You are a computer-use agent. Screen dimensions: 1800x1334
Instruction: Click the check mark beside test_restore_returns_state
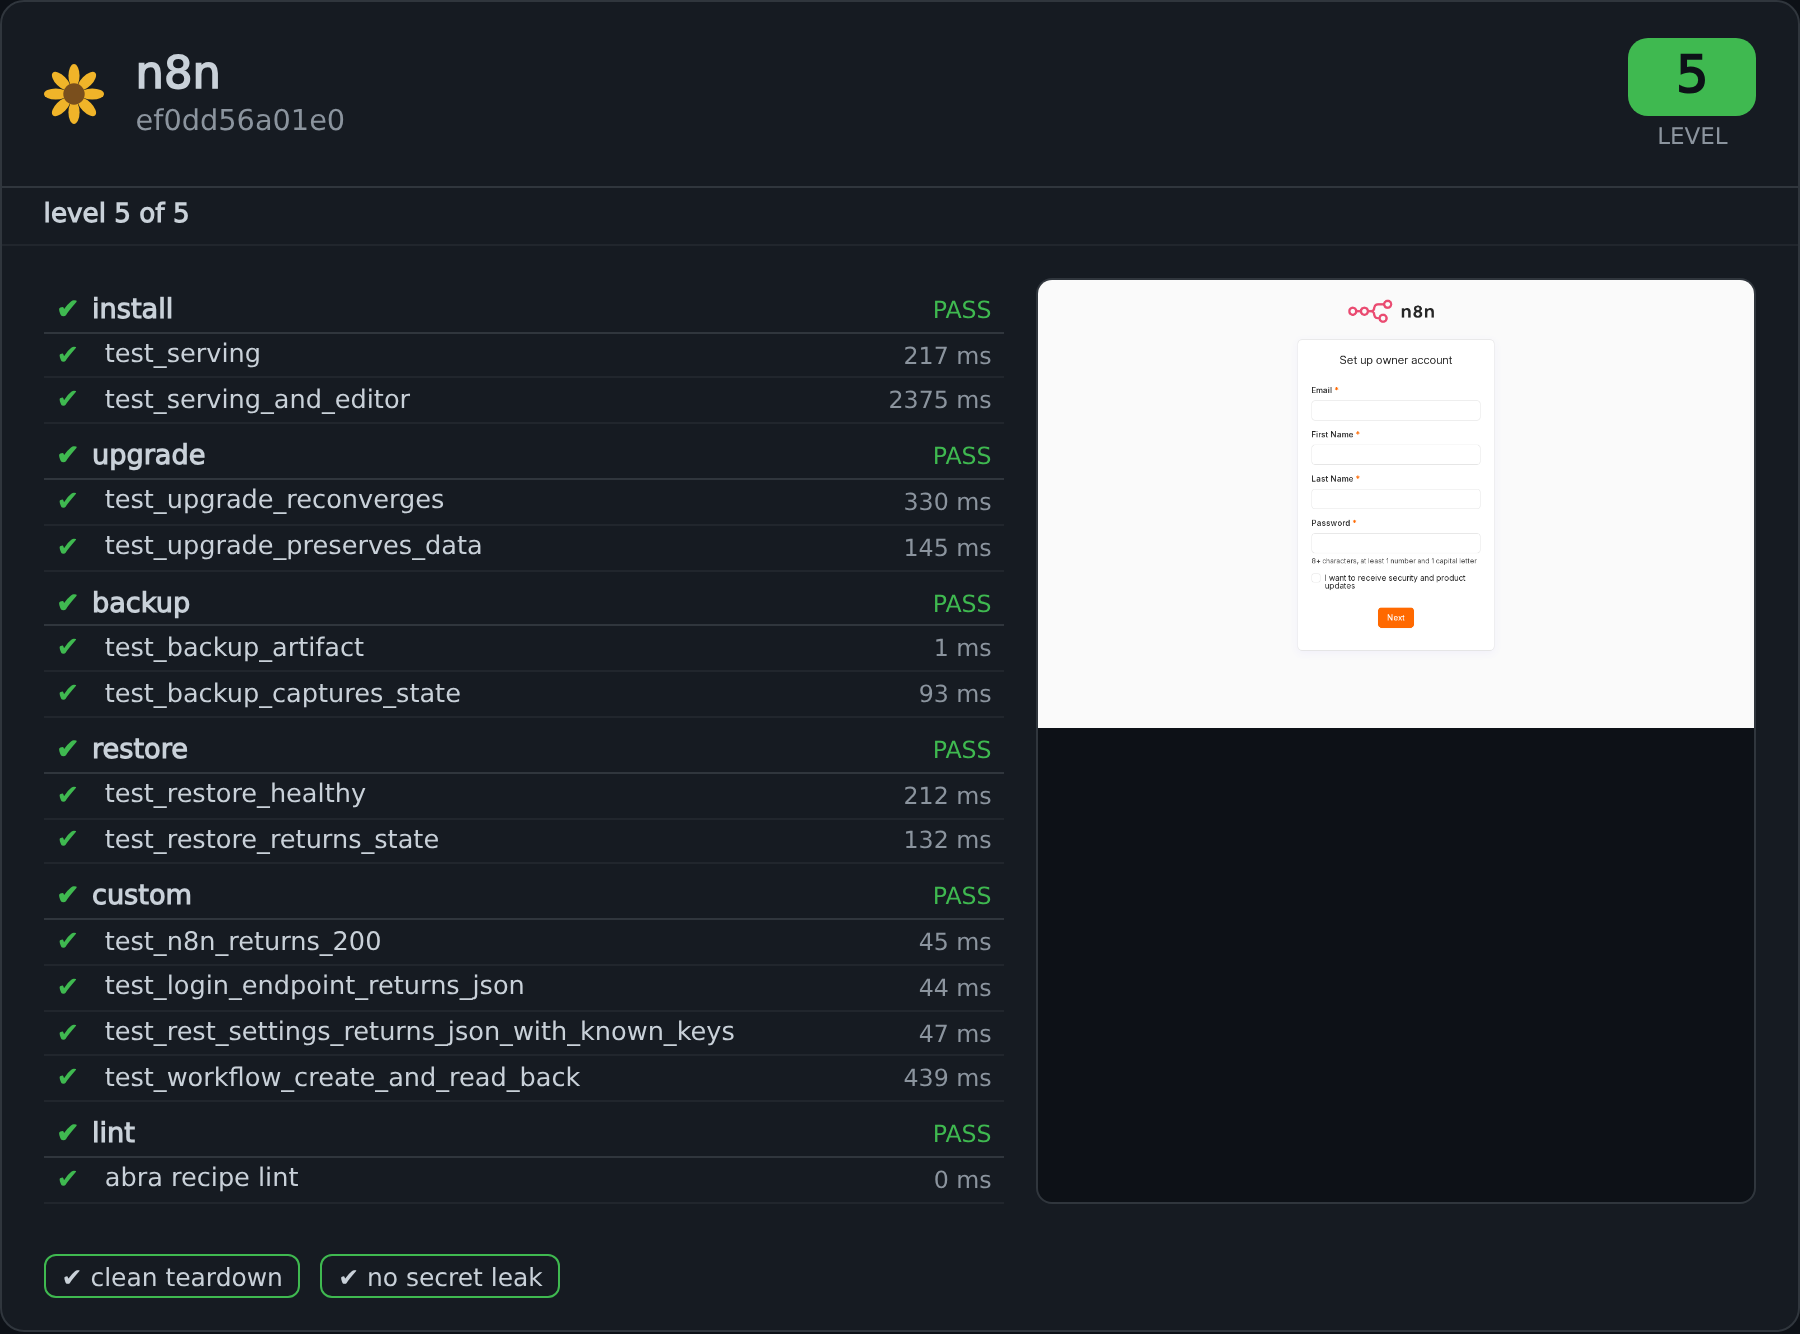(67, 839)
